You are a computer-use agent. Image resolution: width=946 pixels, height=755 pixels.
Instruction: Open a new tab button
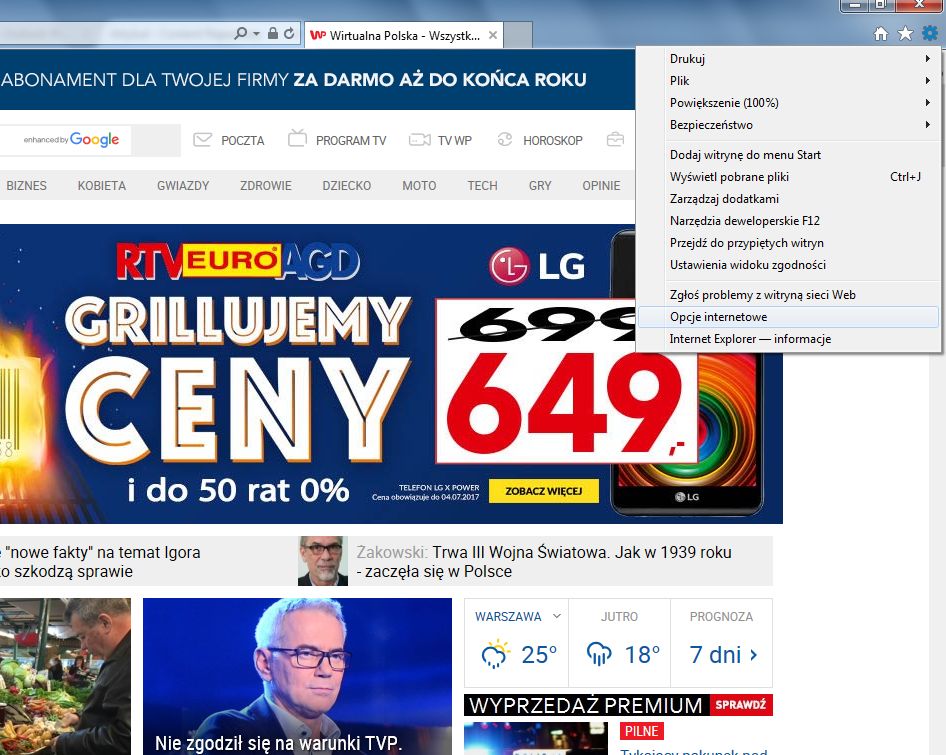click(518, 35)
